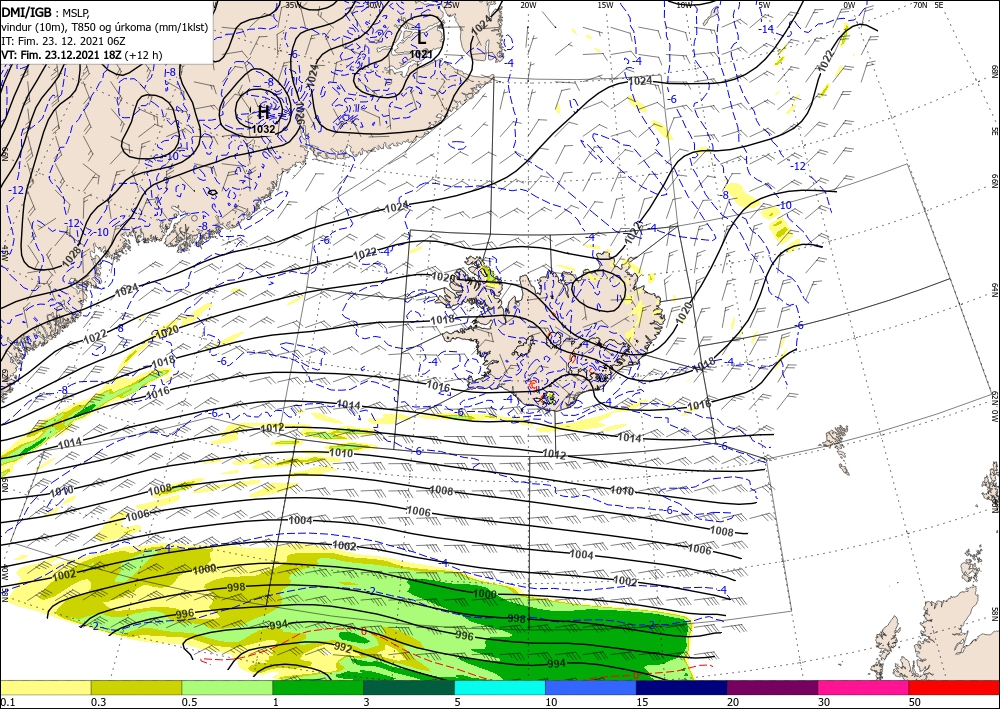
Task: Click the "20W" longitude label at top
Action: [x=527, y=5]
